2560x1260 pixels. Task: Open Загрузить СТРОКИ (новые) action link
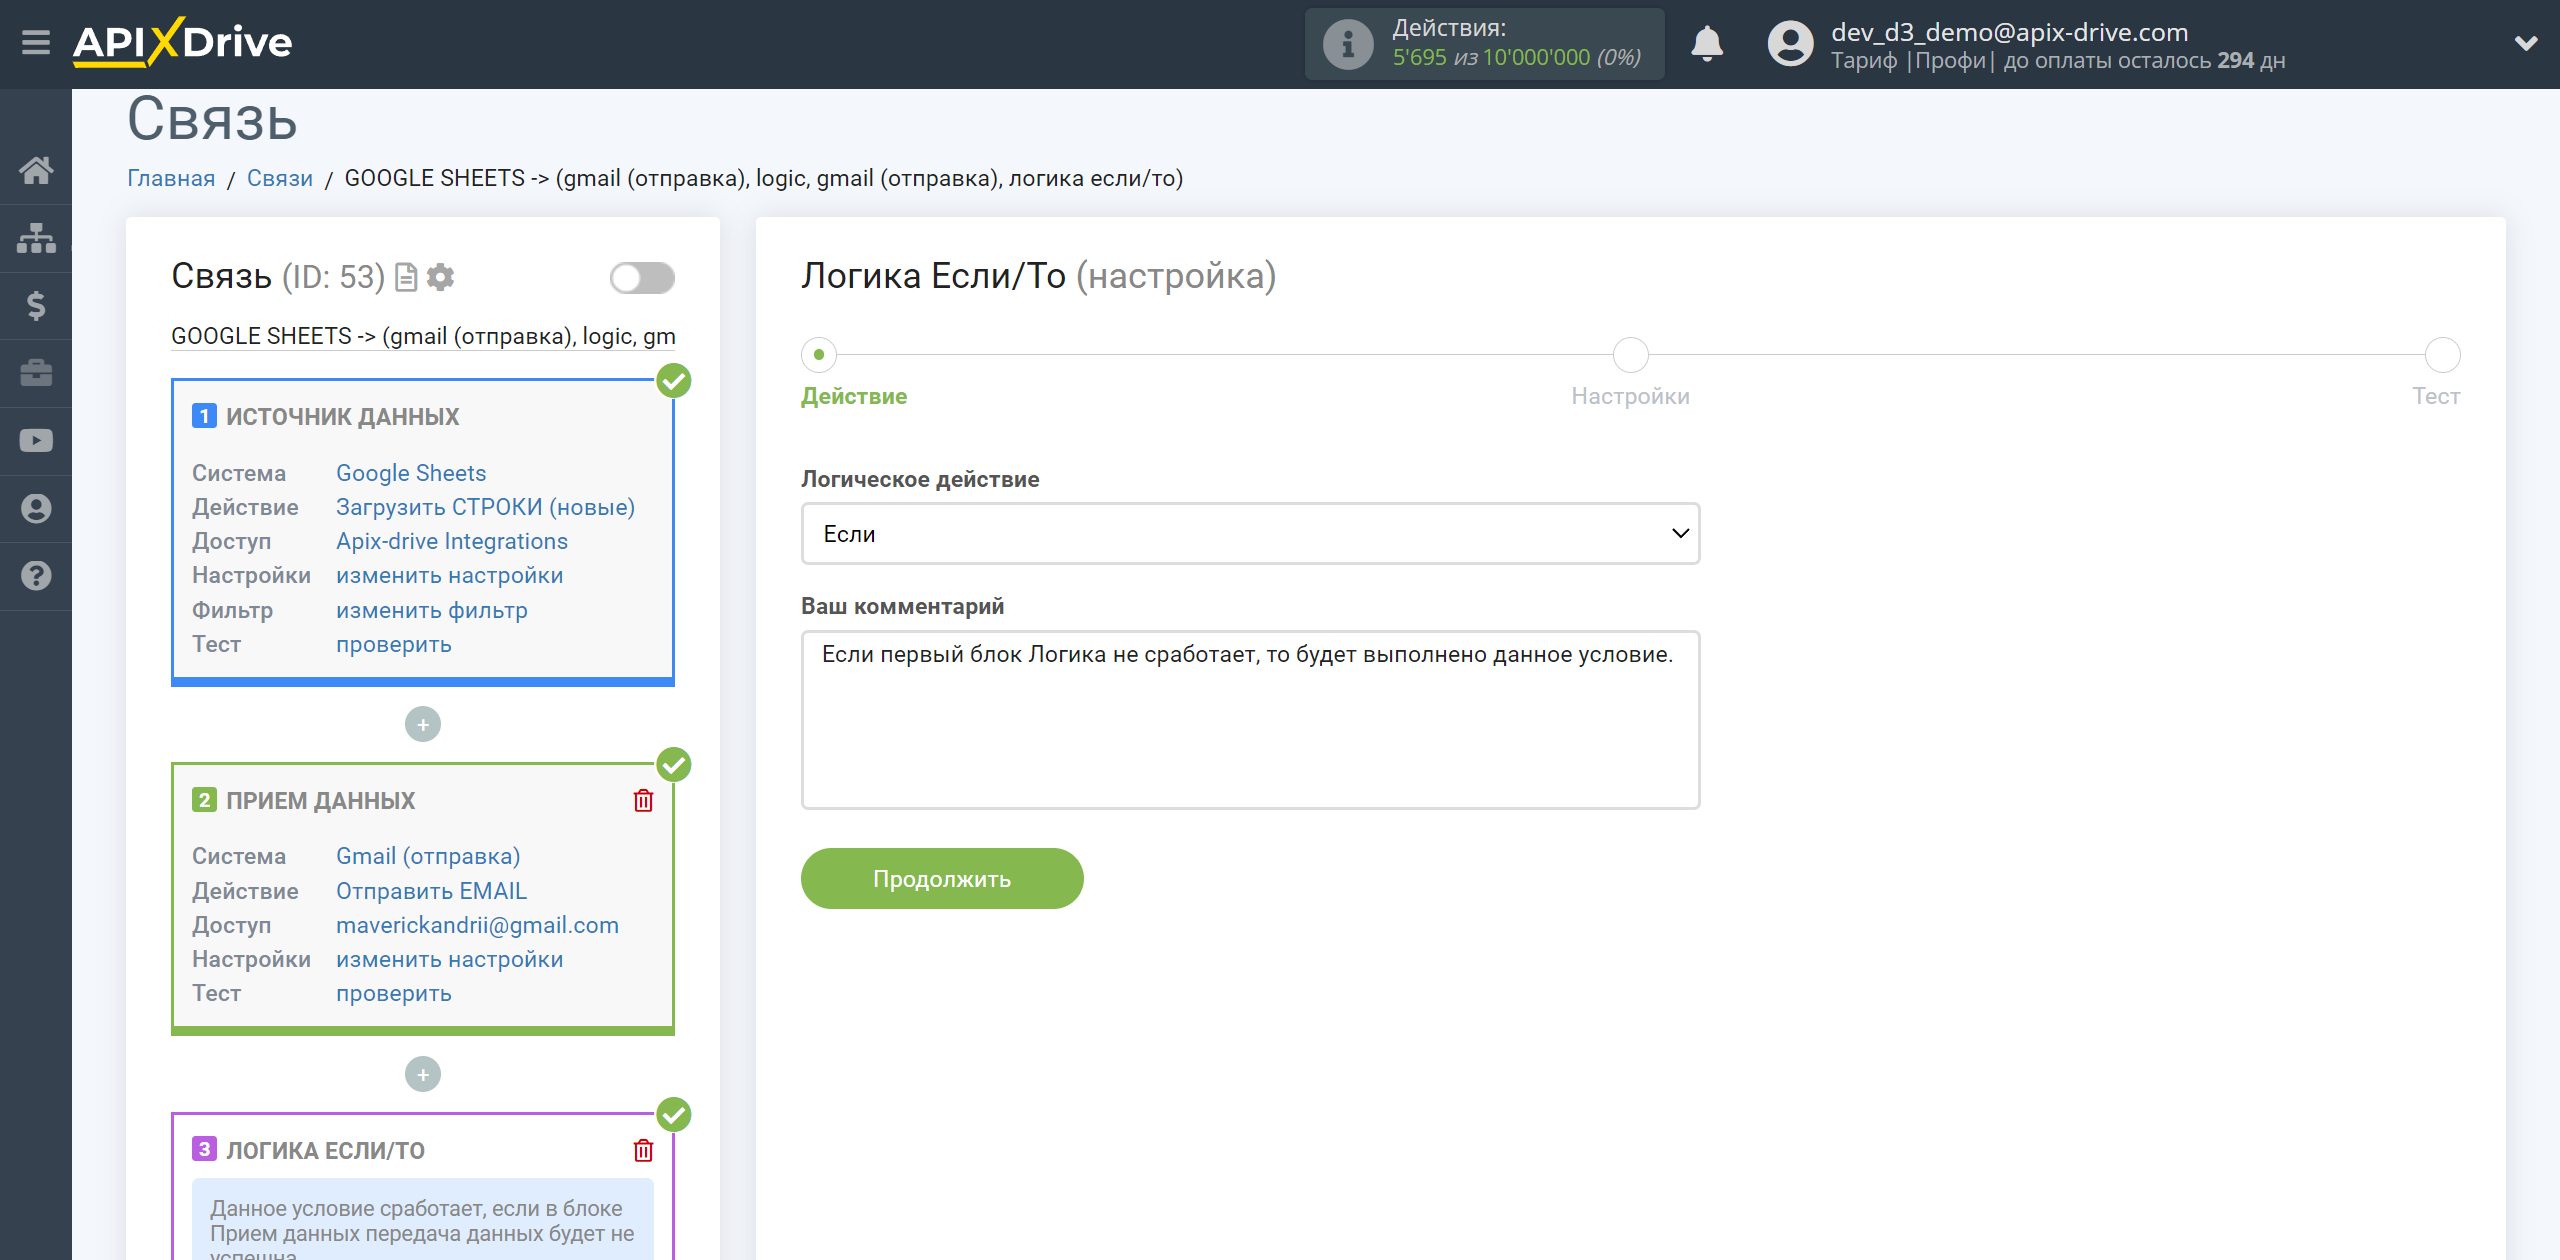tap(485, 507)
